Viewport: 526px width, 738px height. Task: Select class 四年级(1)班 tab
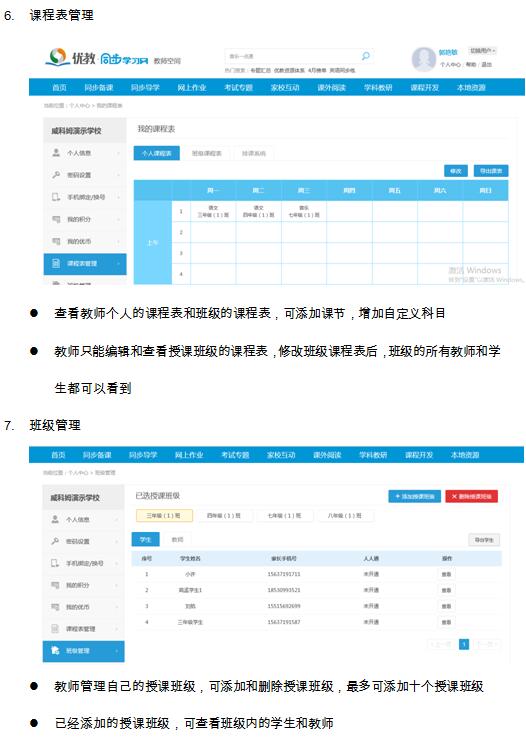click(x=224, y=515)
